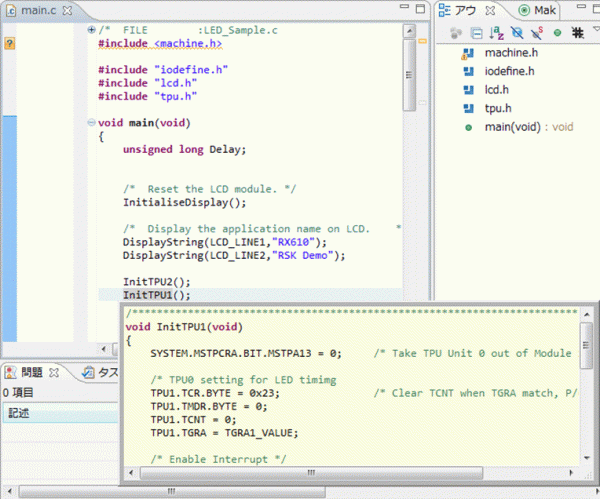Toggle Hide Fields filter in outline
Screen dimensions: 600x499
[517, 32]
